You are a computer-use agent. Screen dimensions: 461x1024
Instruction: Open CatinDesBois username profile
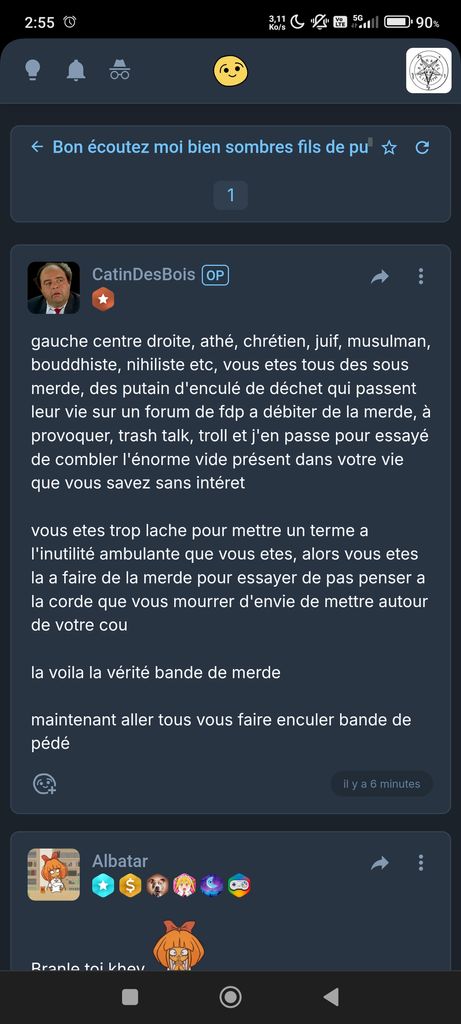point(144,274)
